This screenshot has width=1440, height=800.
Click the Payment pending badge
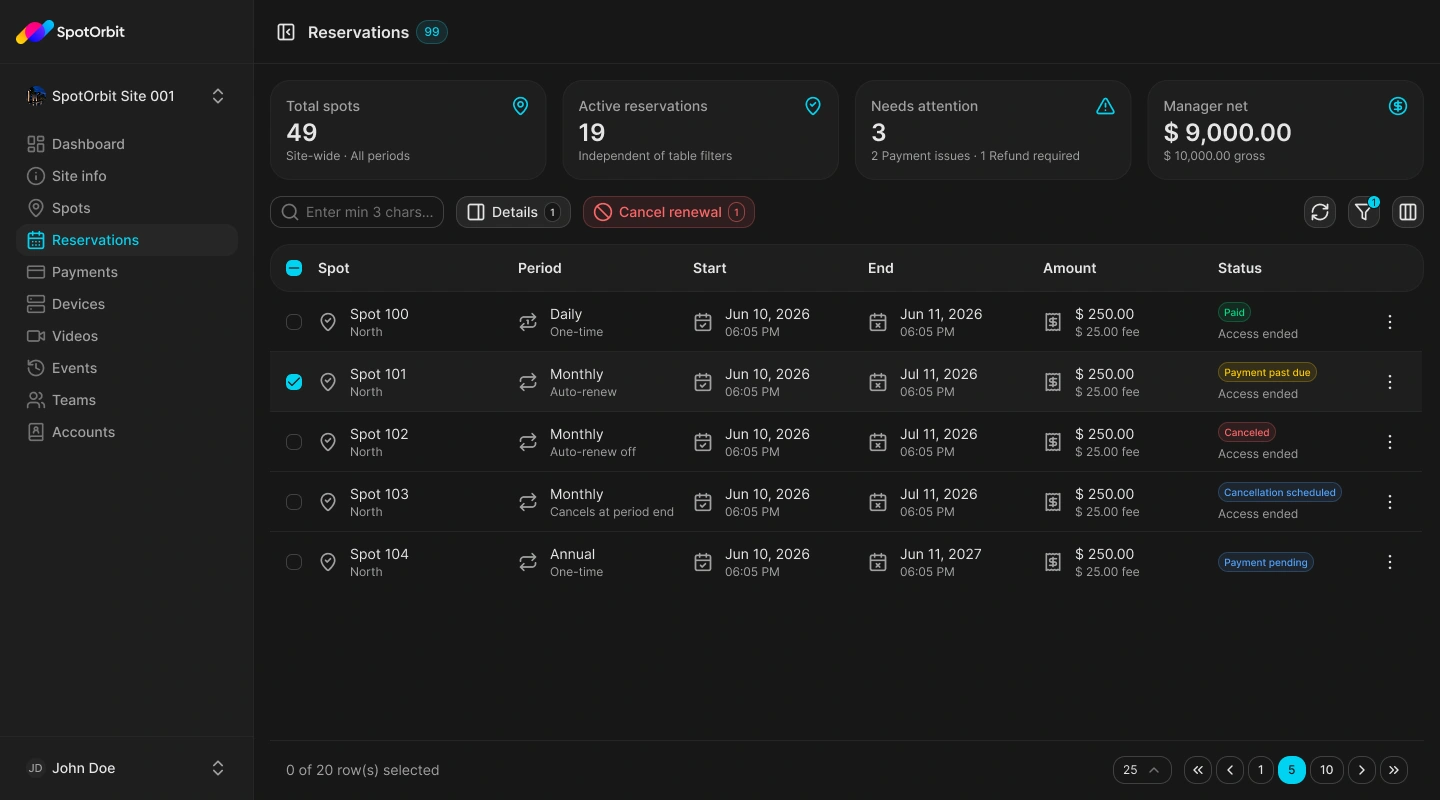point(1266,562)
